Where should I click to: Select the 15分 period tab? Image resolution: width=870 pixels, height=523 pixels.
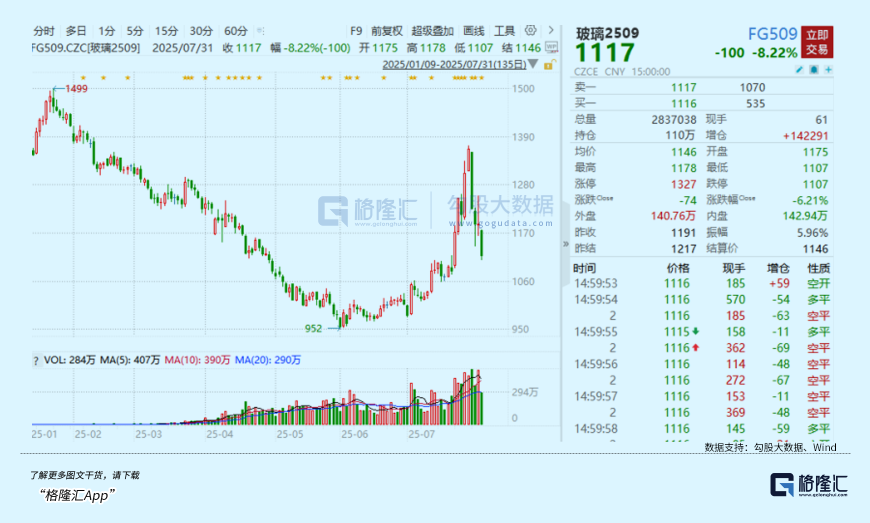coord(166,31)
